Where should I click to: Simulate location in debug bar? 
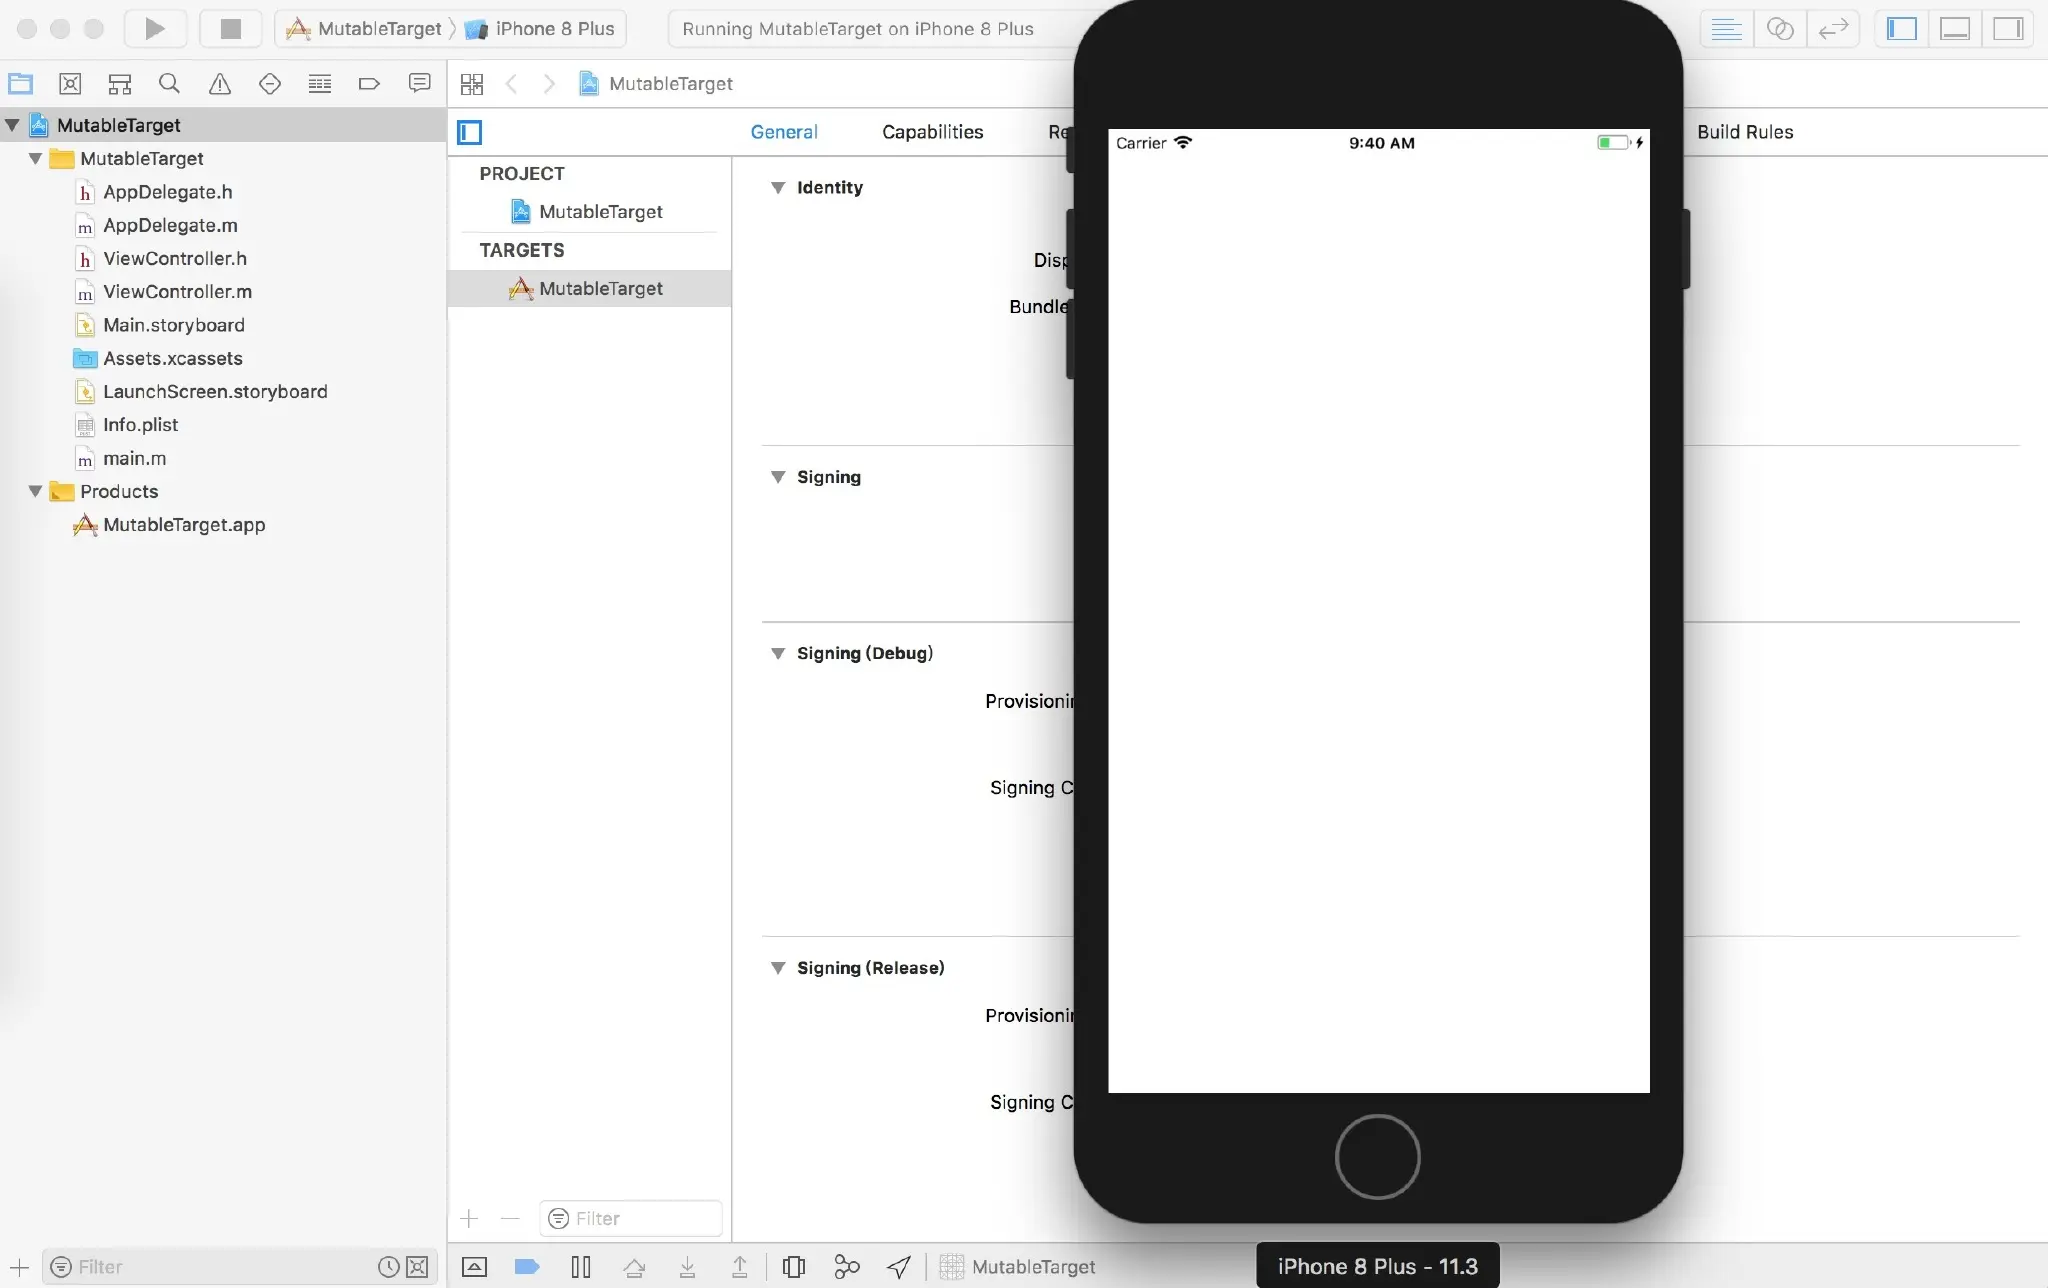(899, 1267)
